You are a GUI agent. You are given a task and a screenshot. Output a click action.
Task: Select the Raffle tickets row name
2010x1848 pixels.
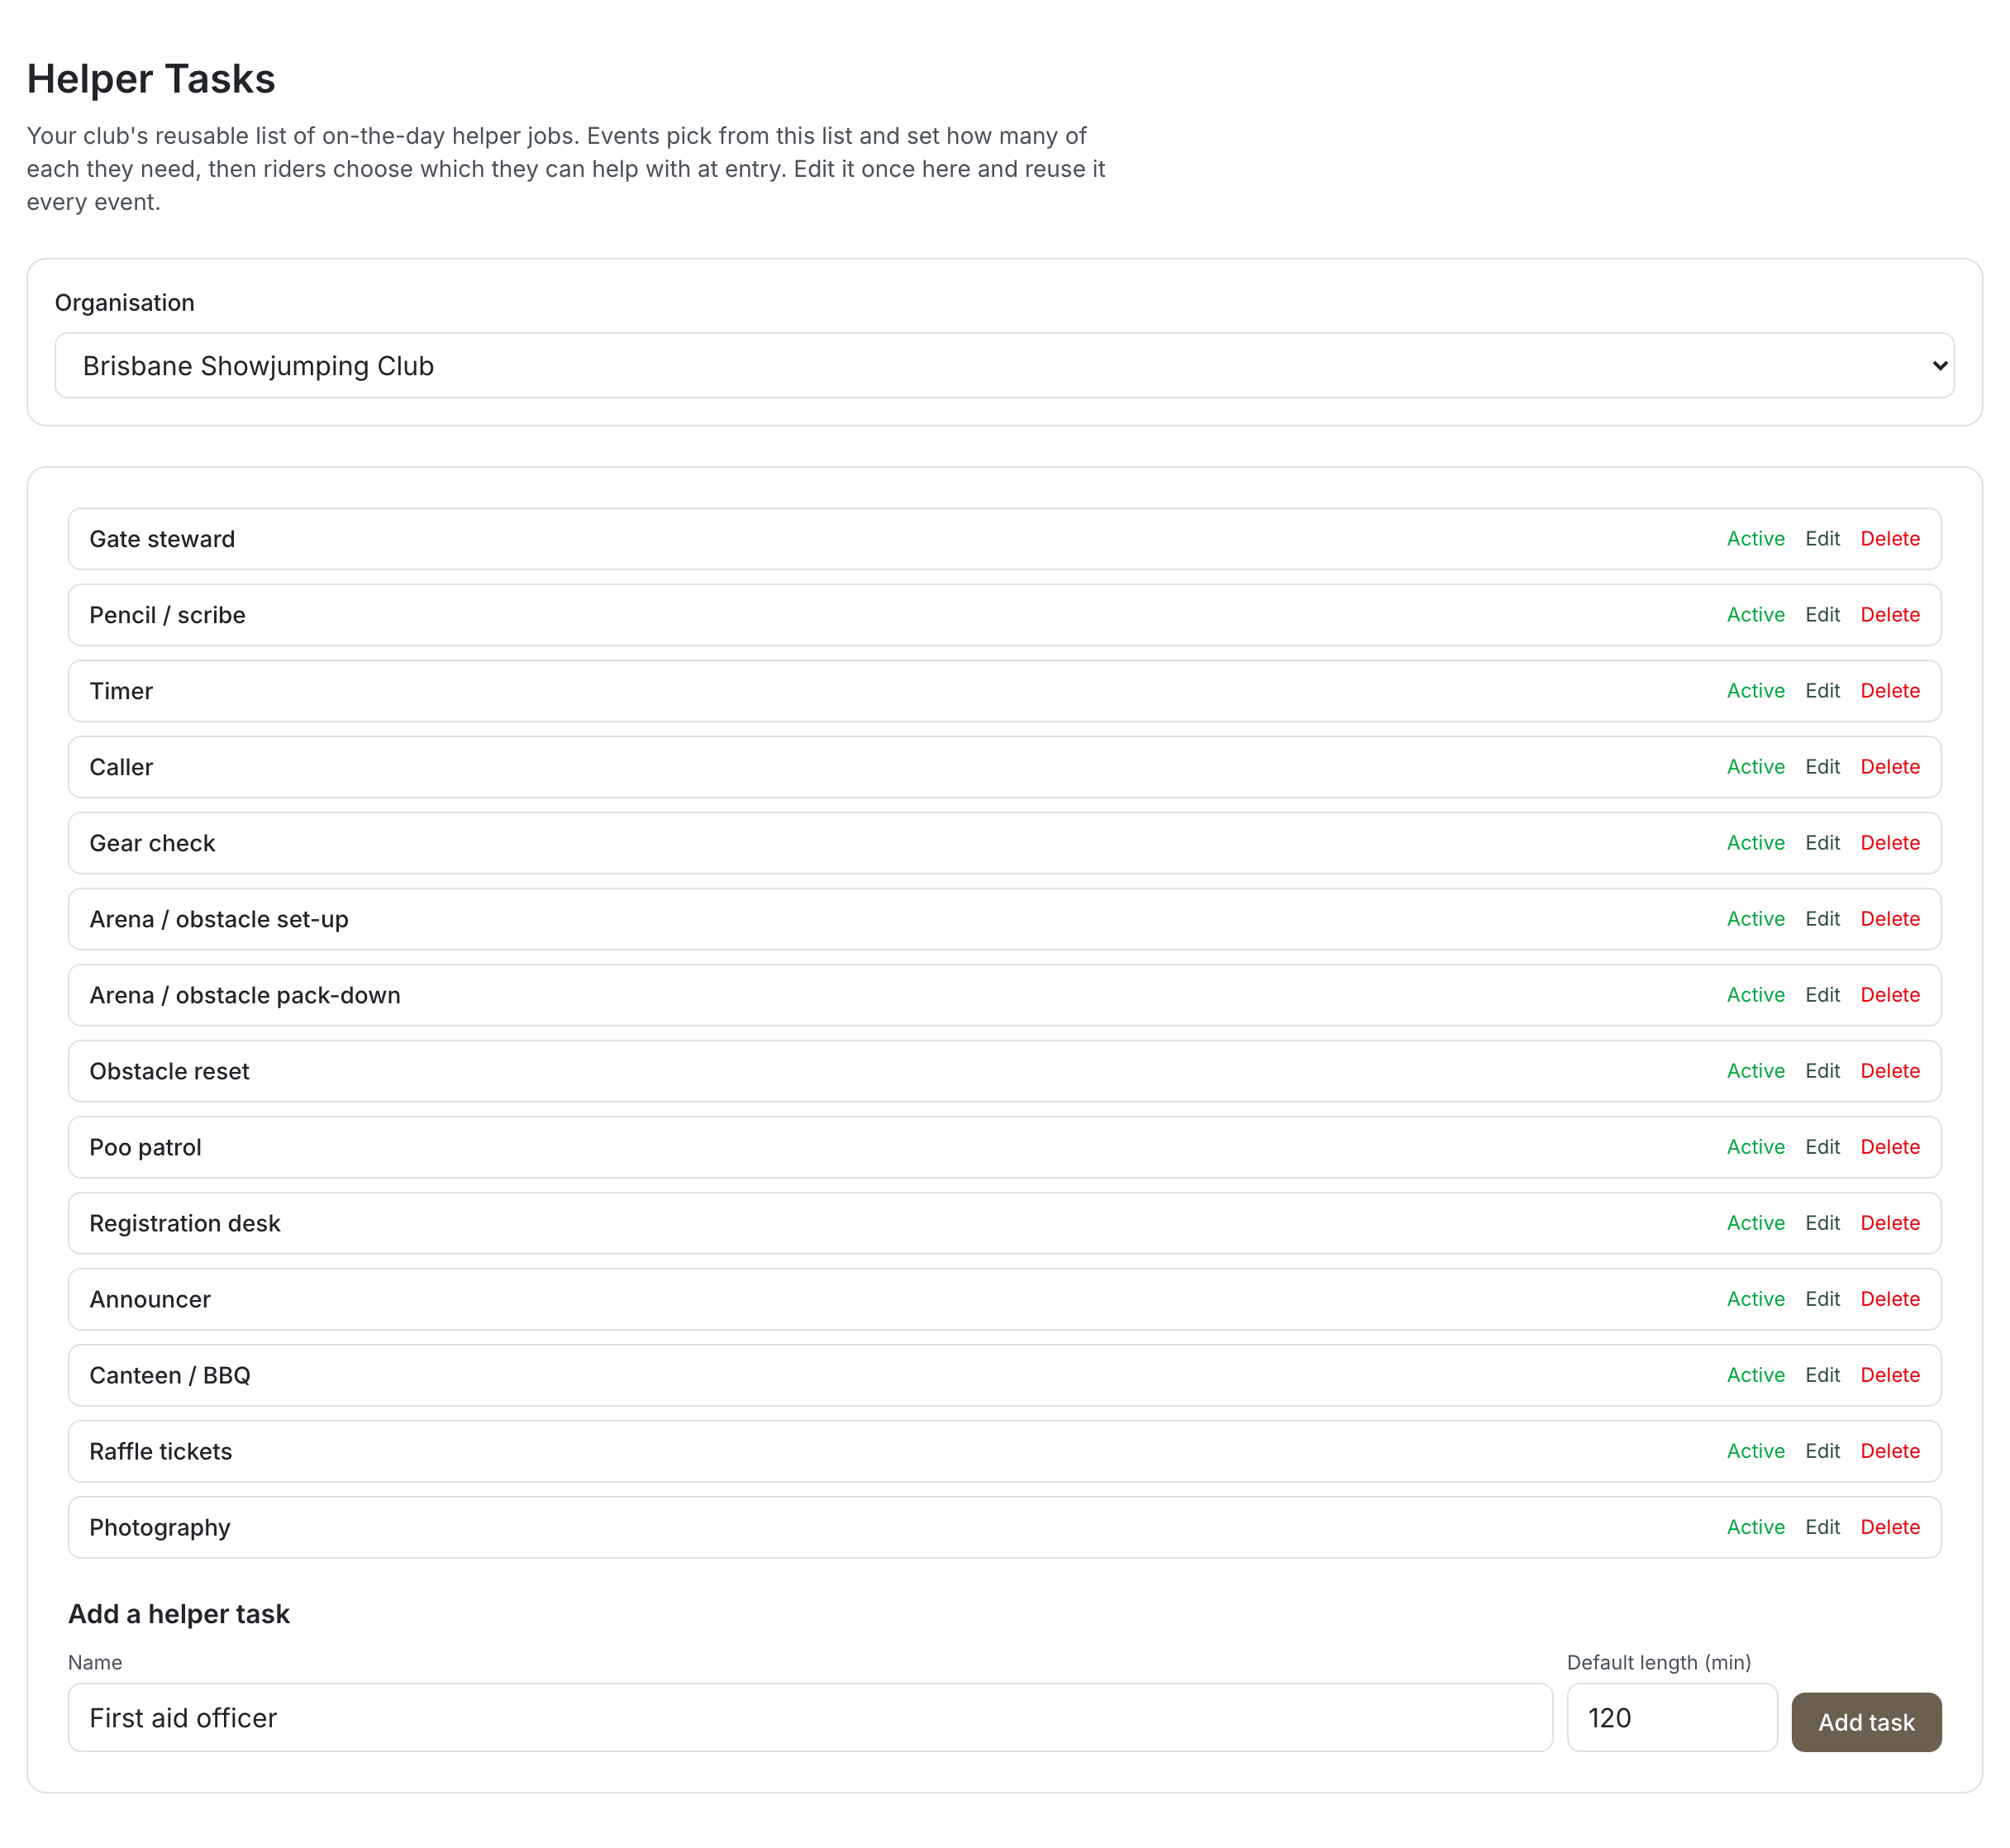point(160,1451)
